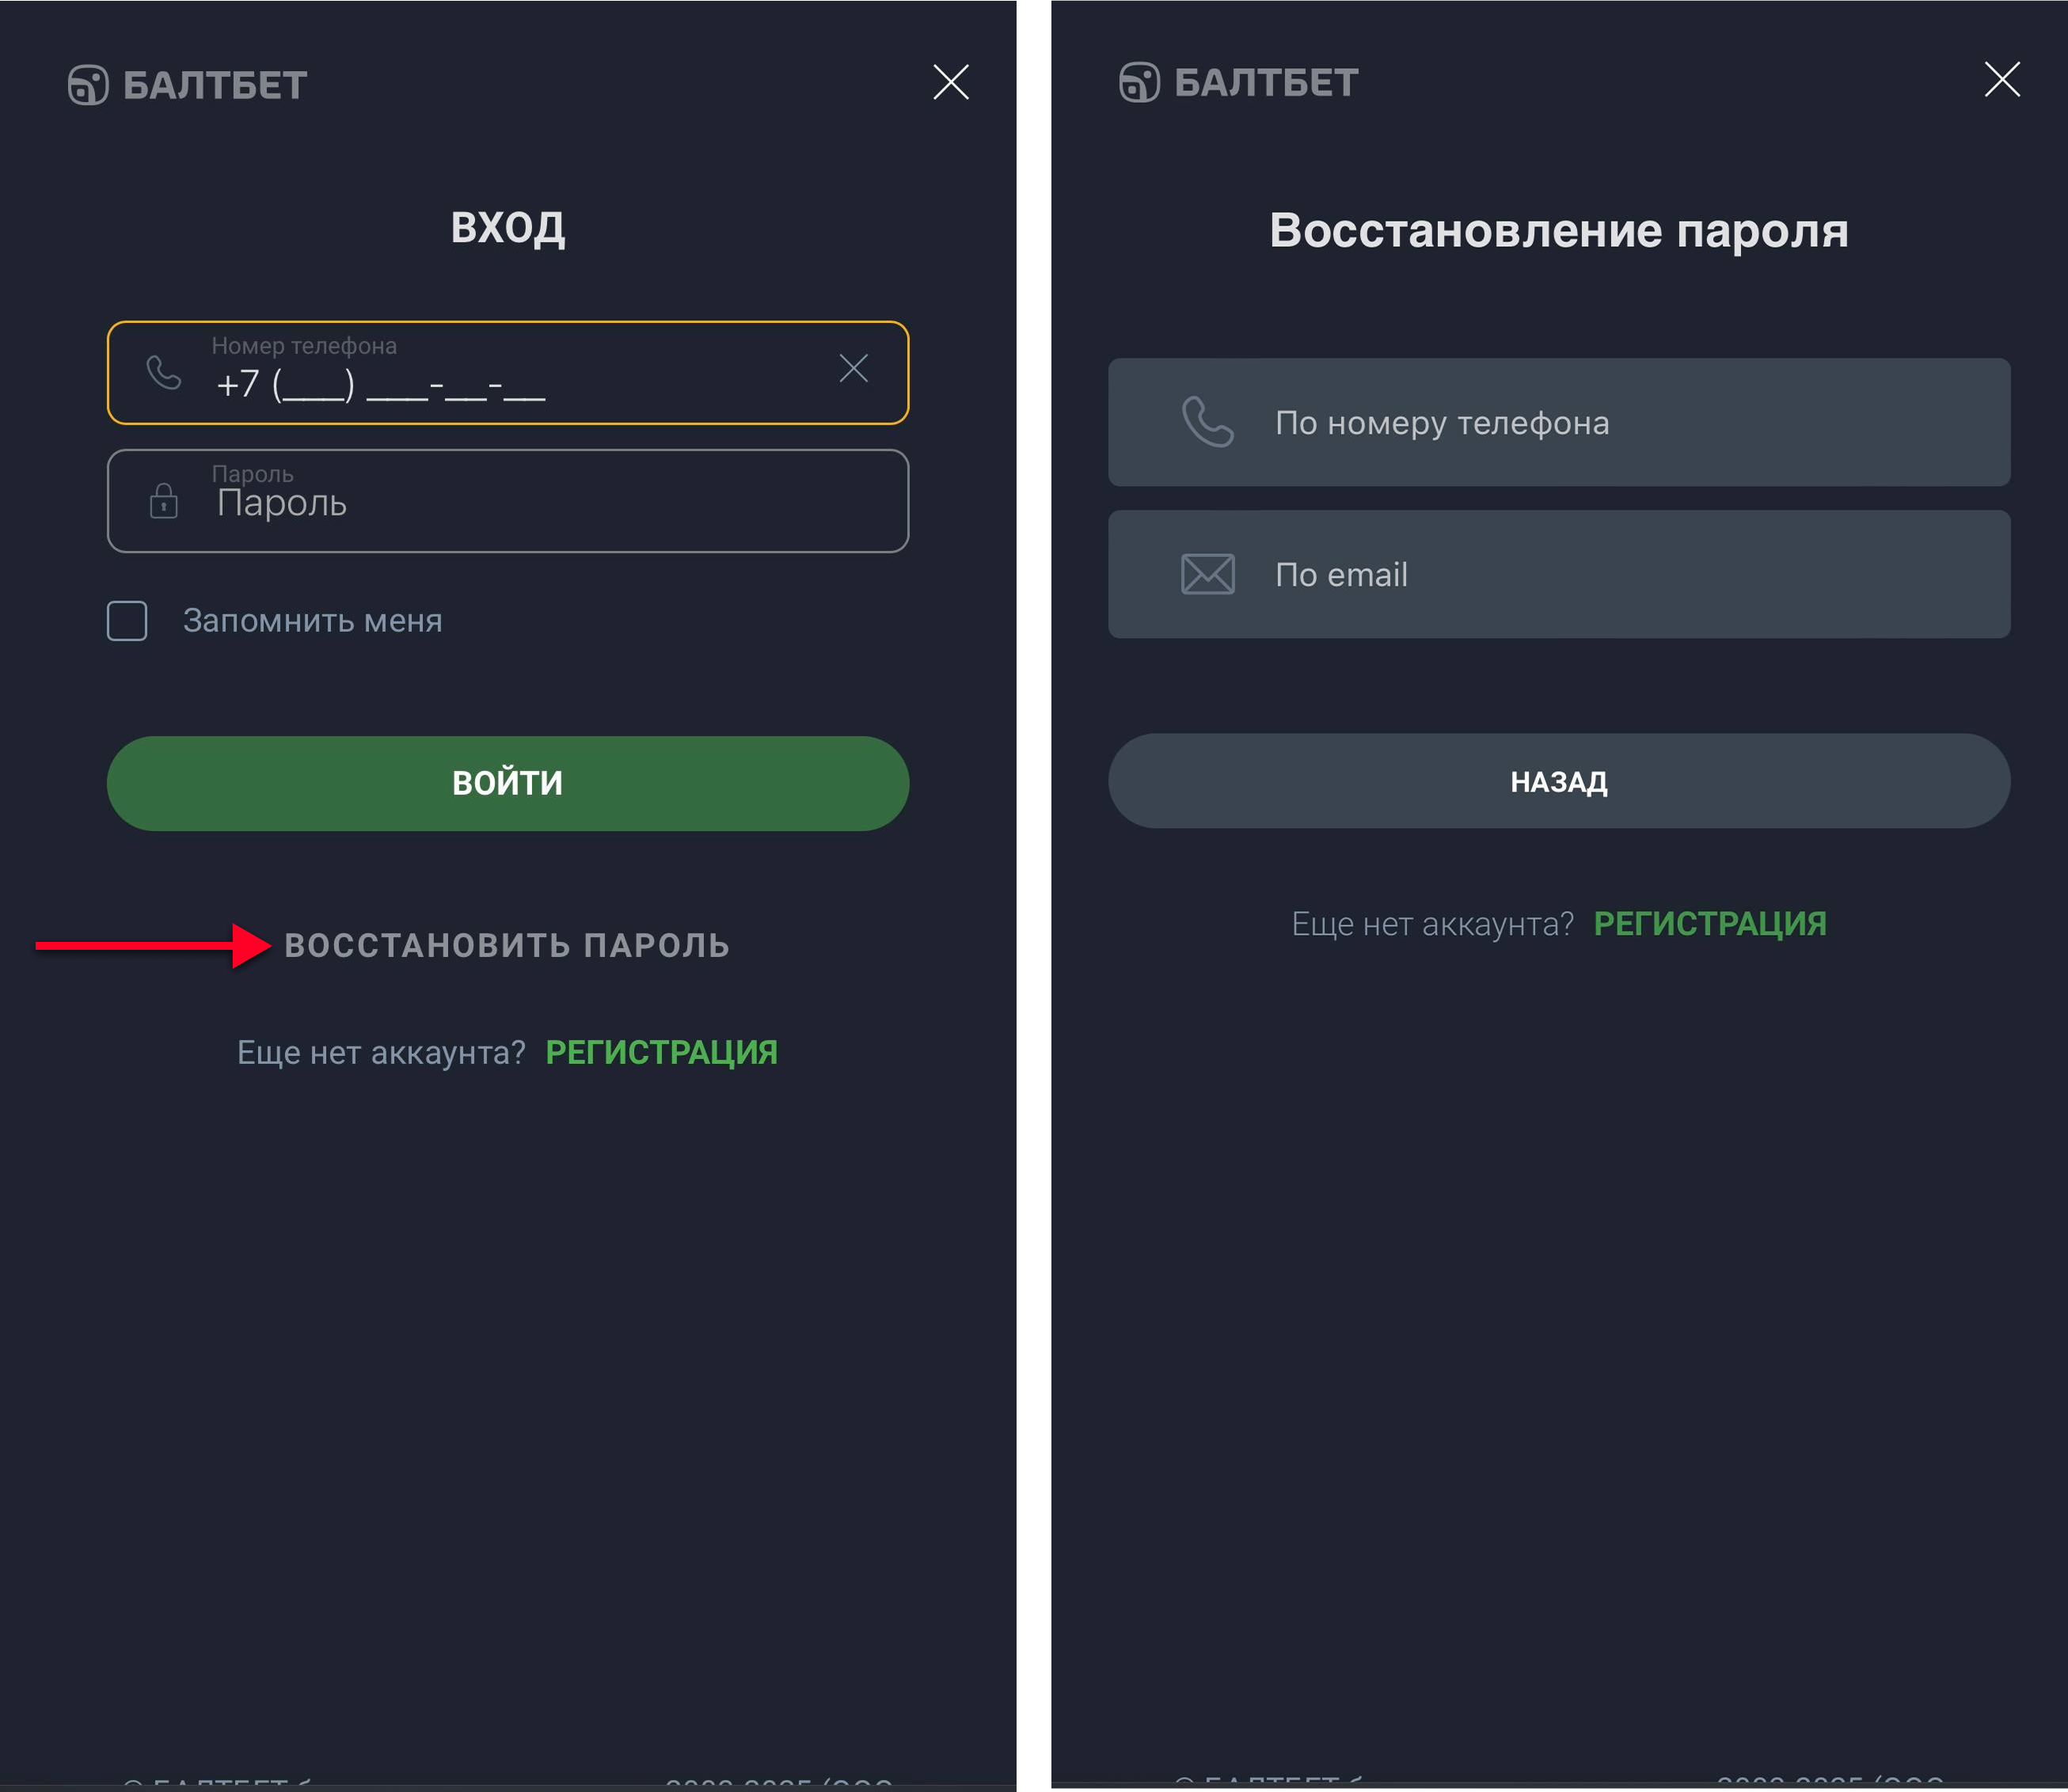Choose recovery По email

1558,574
